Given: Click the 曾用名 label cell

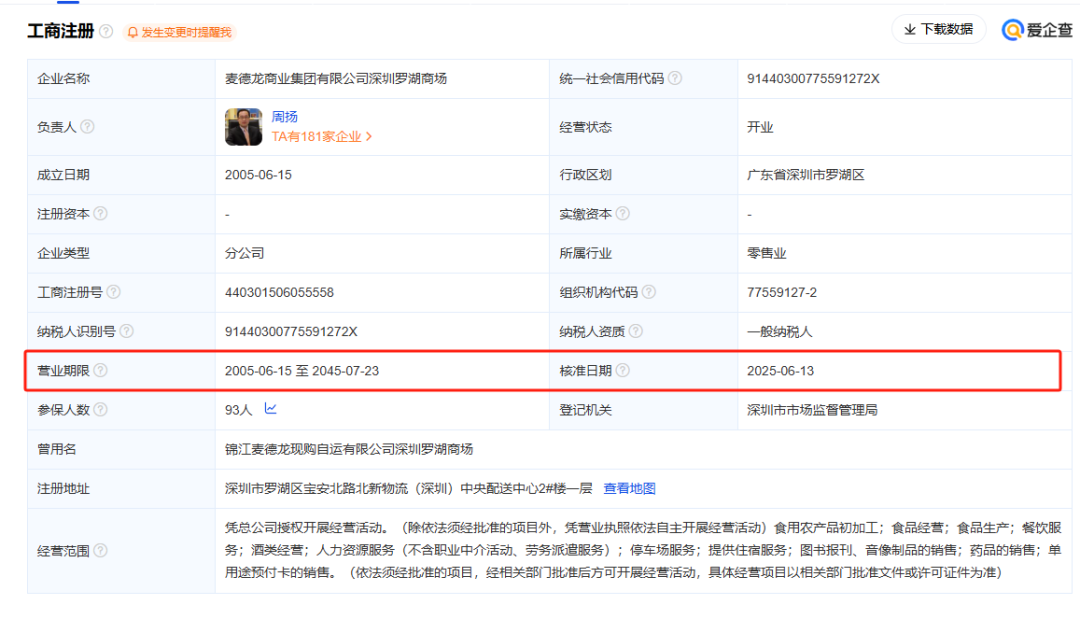Looking at the screenshot, I should (121, 450).
